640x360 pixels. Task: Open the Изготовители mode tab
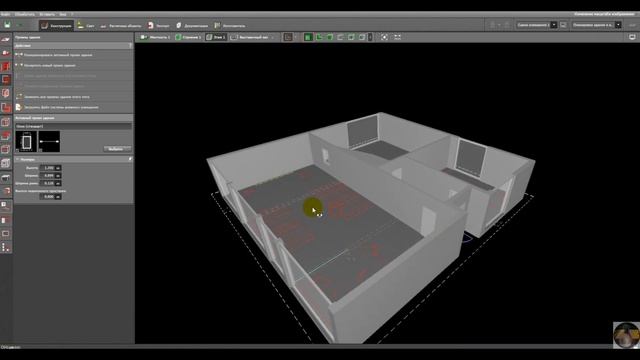click(230, 26)
